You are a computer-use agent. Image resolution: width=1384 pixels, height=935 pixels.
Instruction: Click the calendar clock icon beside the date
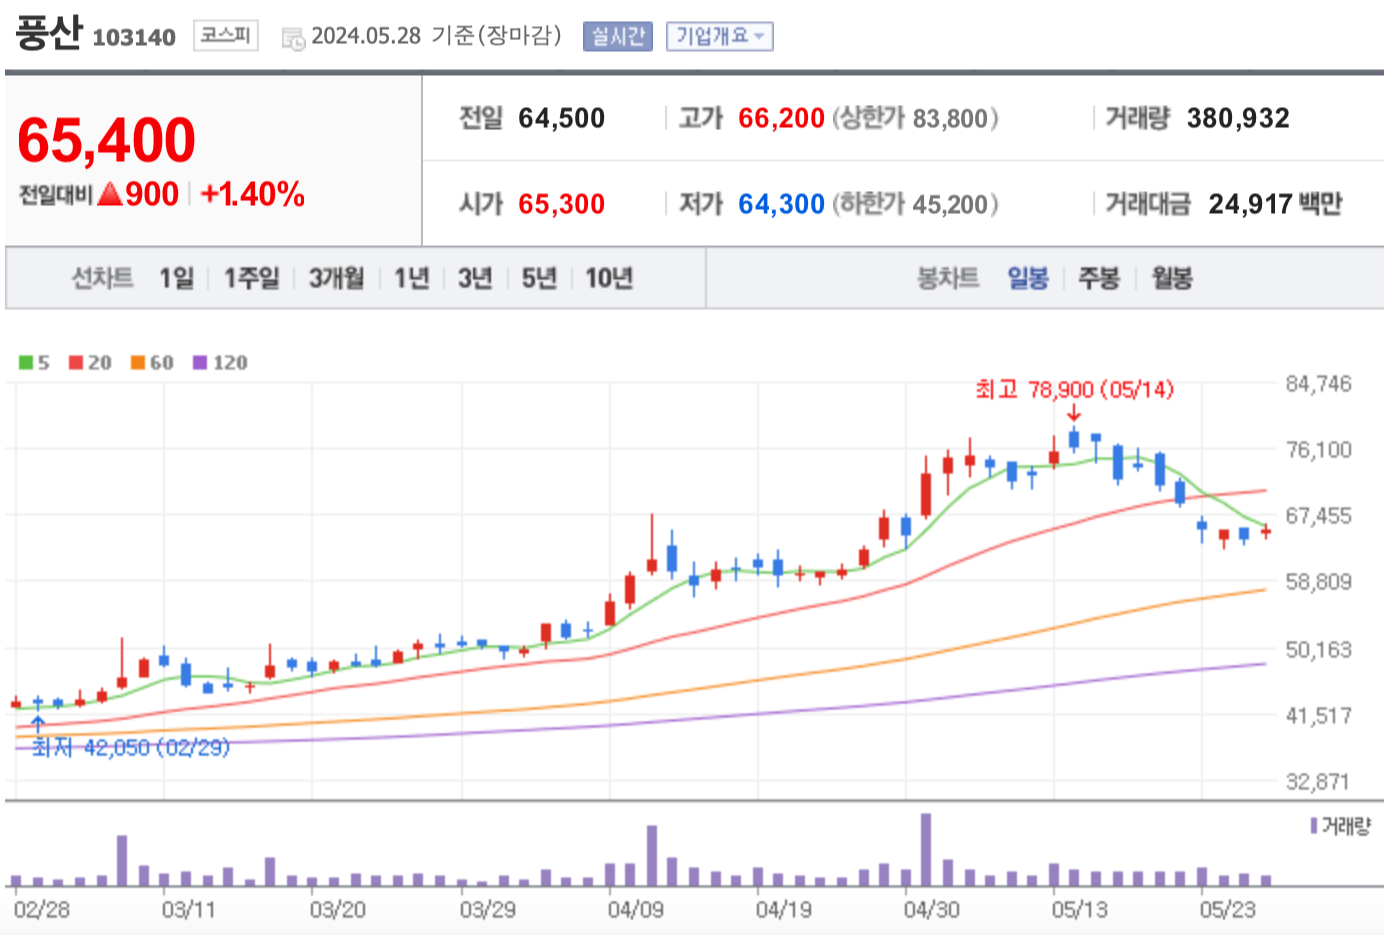293,39
